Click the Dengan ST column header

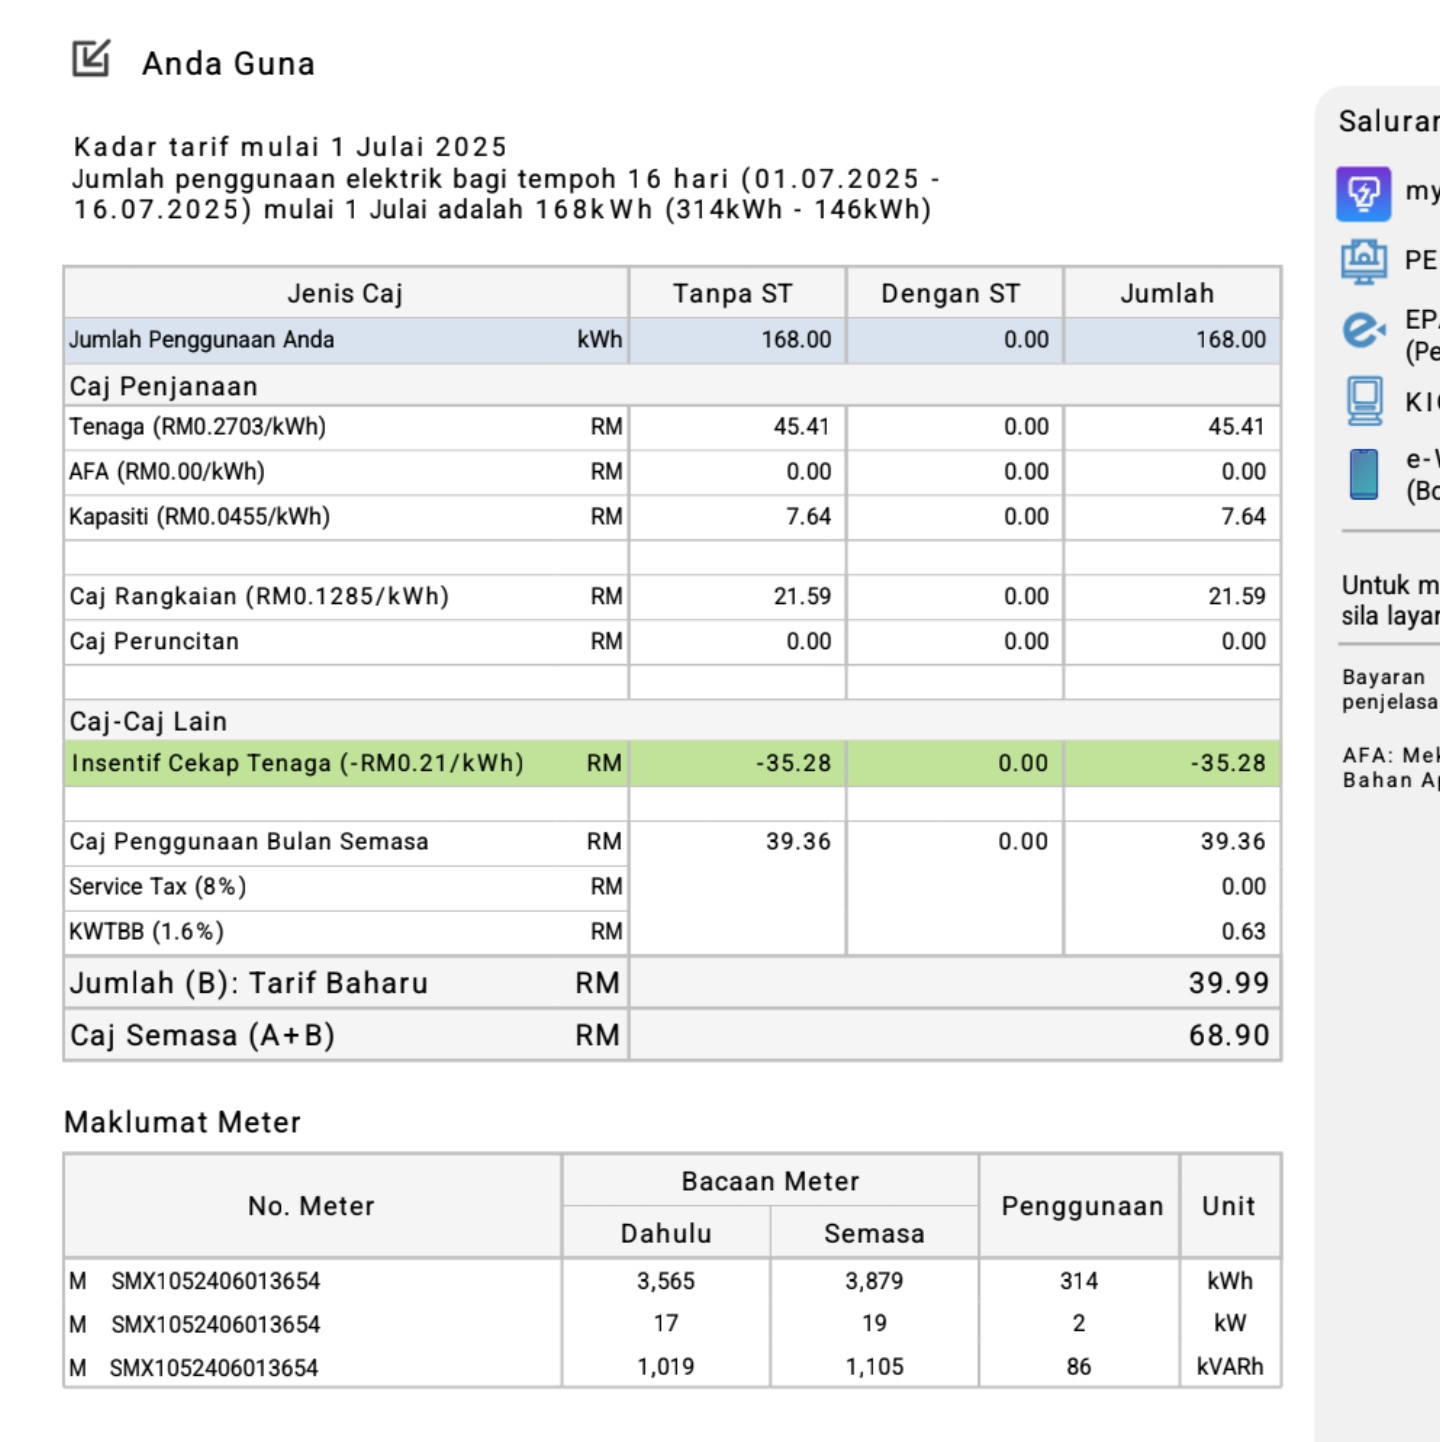click(951, 294)
